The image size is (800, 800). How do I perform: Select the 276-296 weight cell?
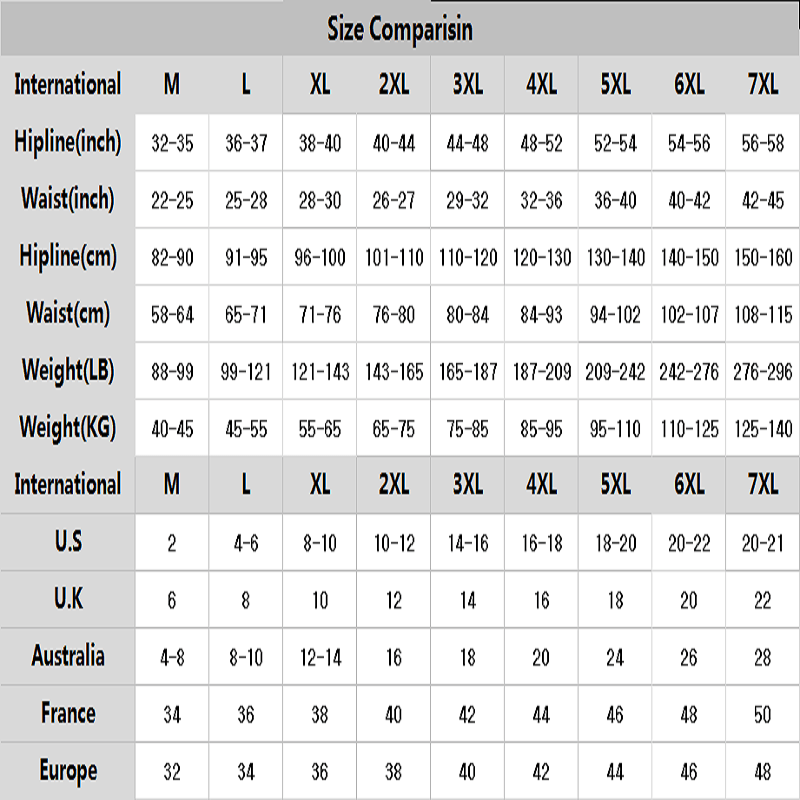(x=763, y=372)
